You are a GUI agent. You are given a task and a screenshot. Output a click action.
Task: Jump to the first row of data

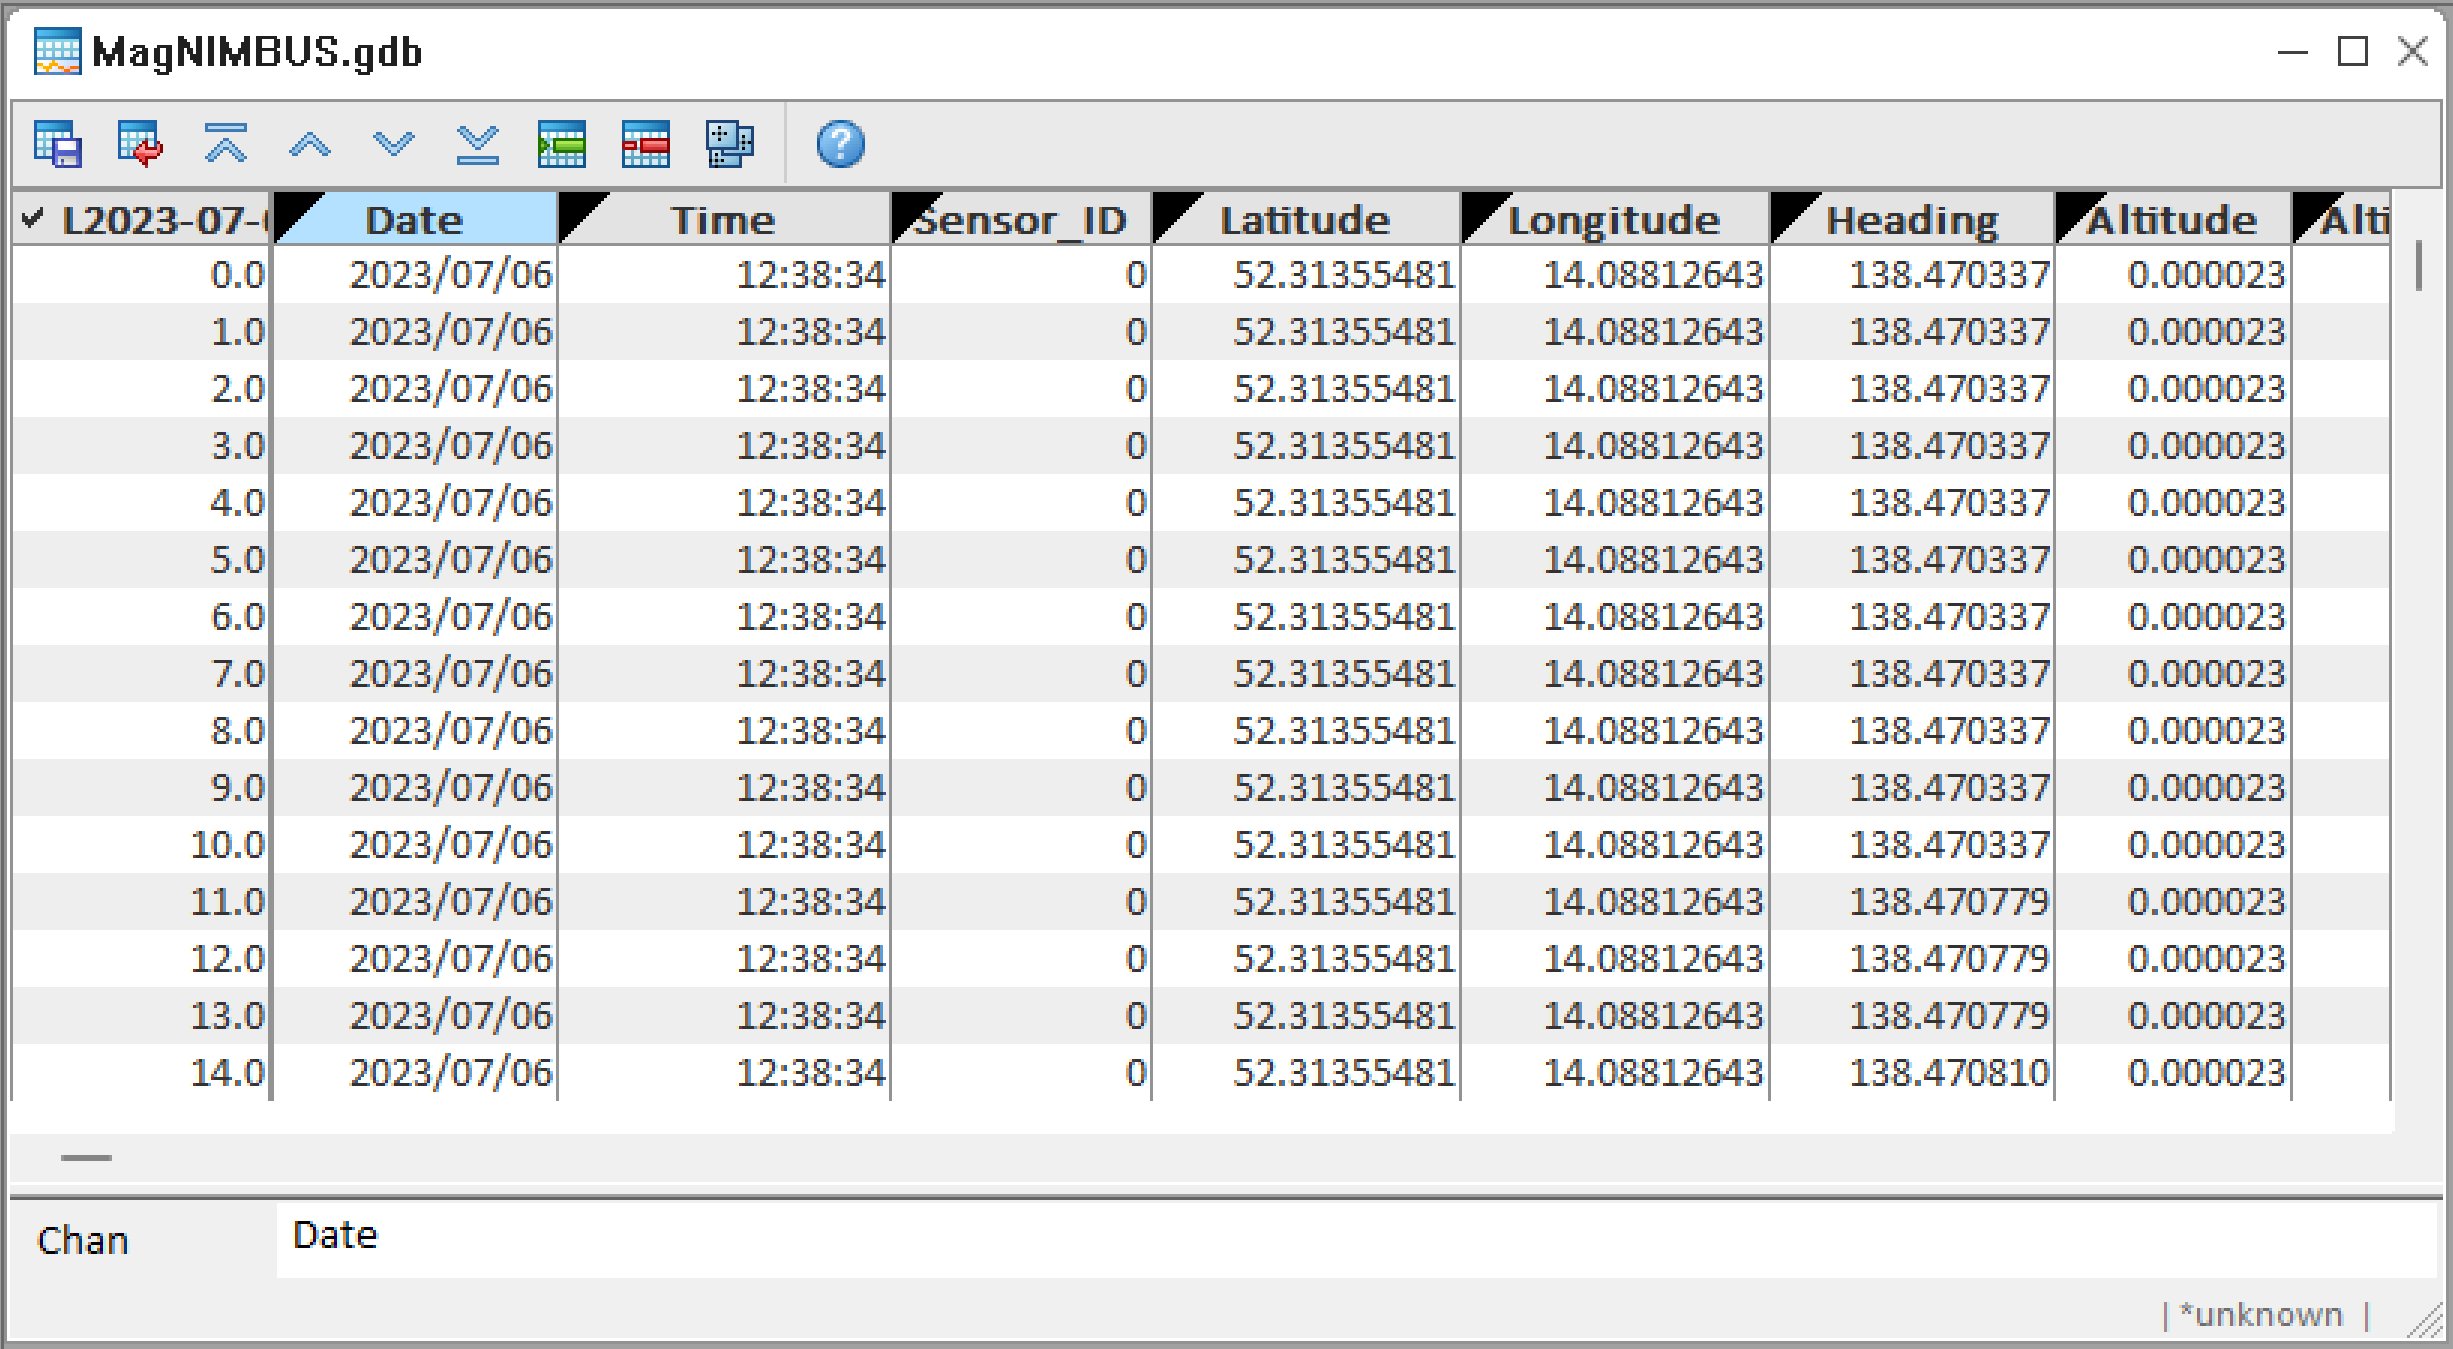click(224, 145)
